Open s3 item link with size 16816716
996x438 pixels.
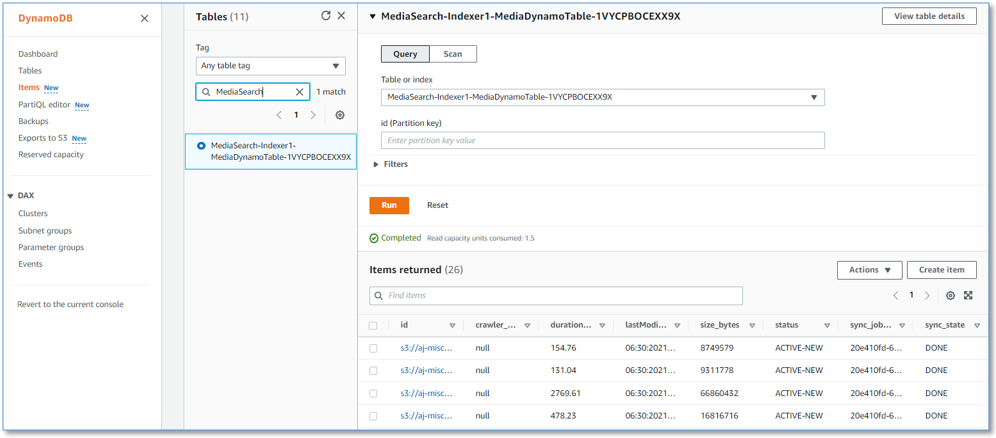(426, 416)
